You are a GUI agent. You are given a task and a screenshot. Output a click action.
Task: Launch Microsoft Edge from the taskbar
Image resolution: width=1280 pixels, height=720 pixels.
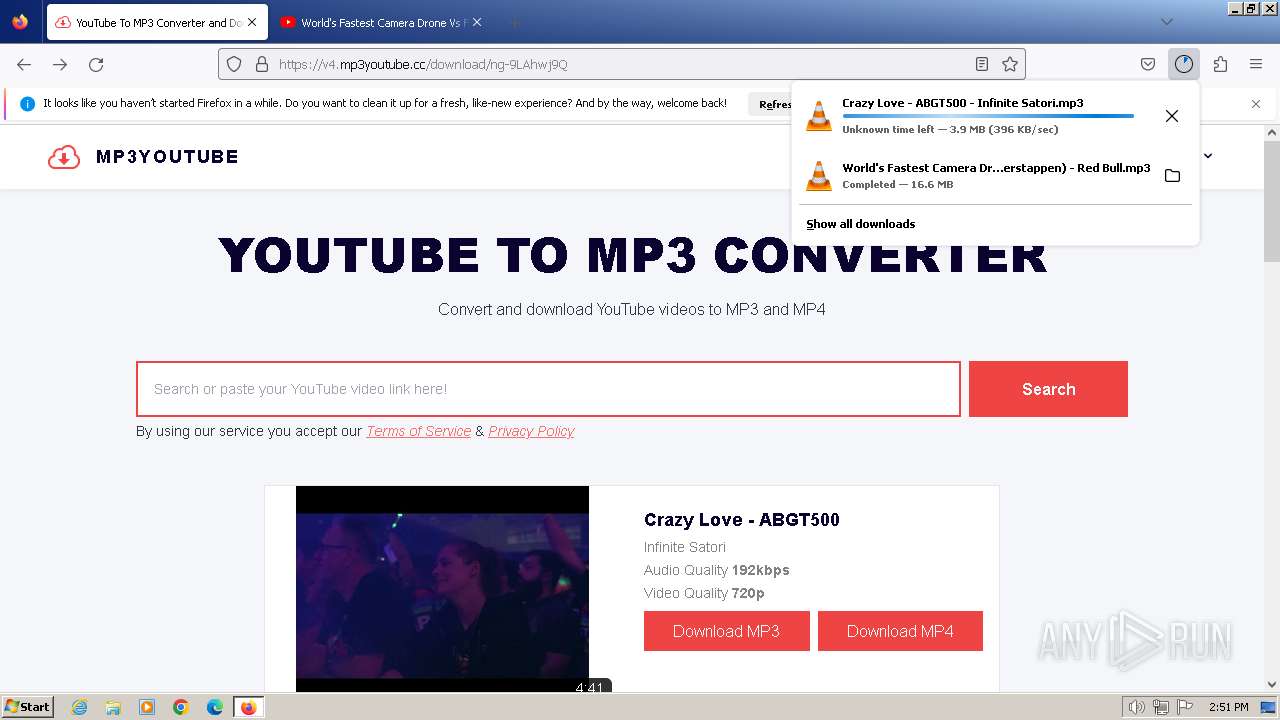point(215,707)
